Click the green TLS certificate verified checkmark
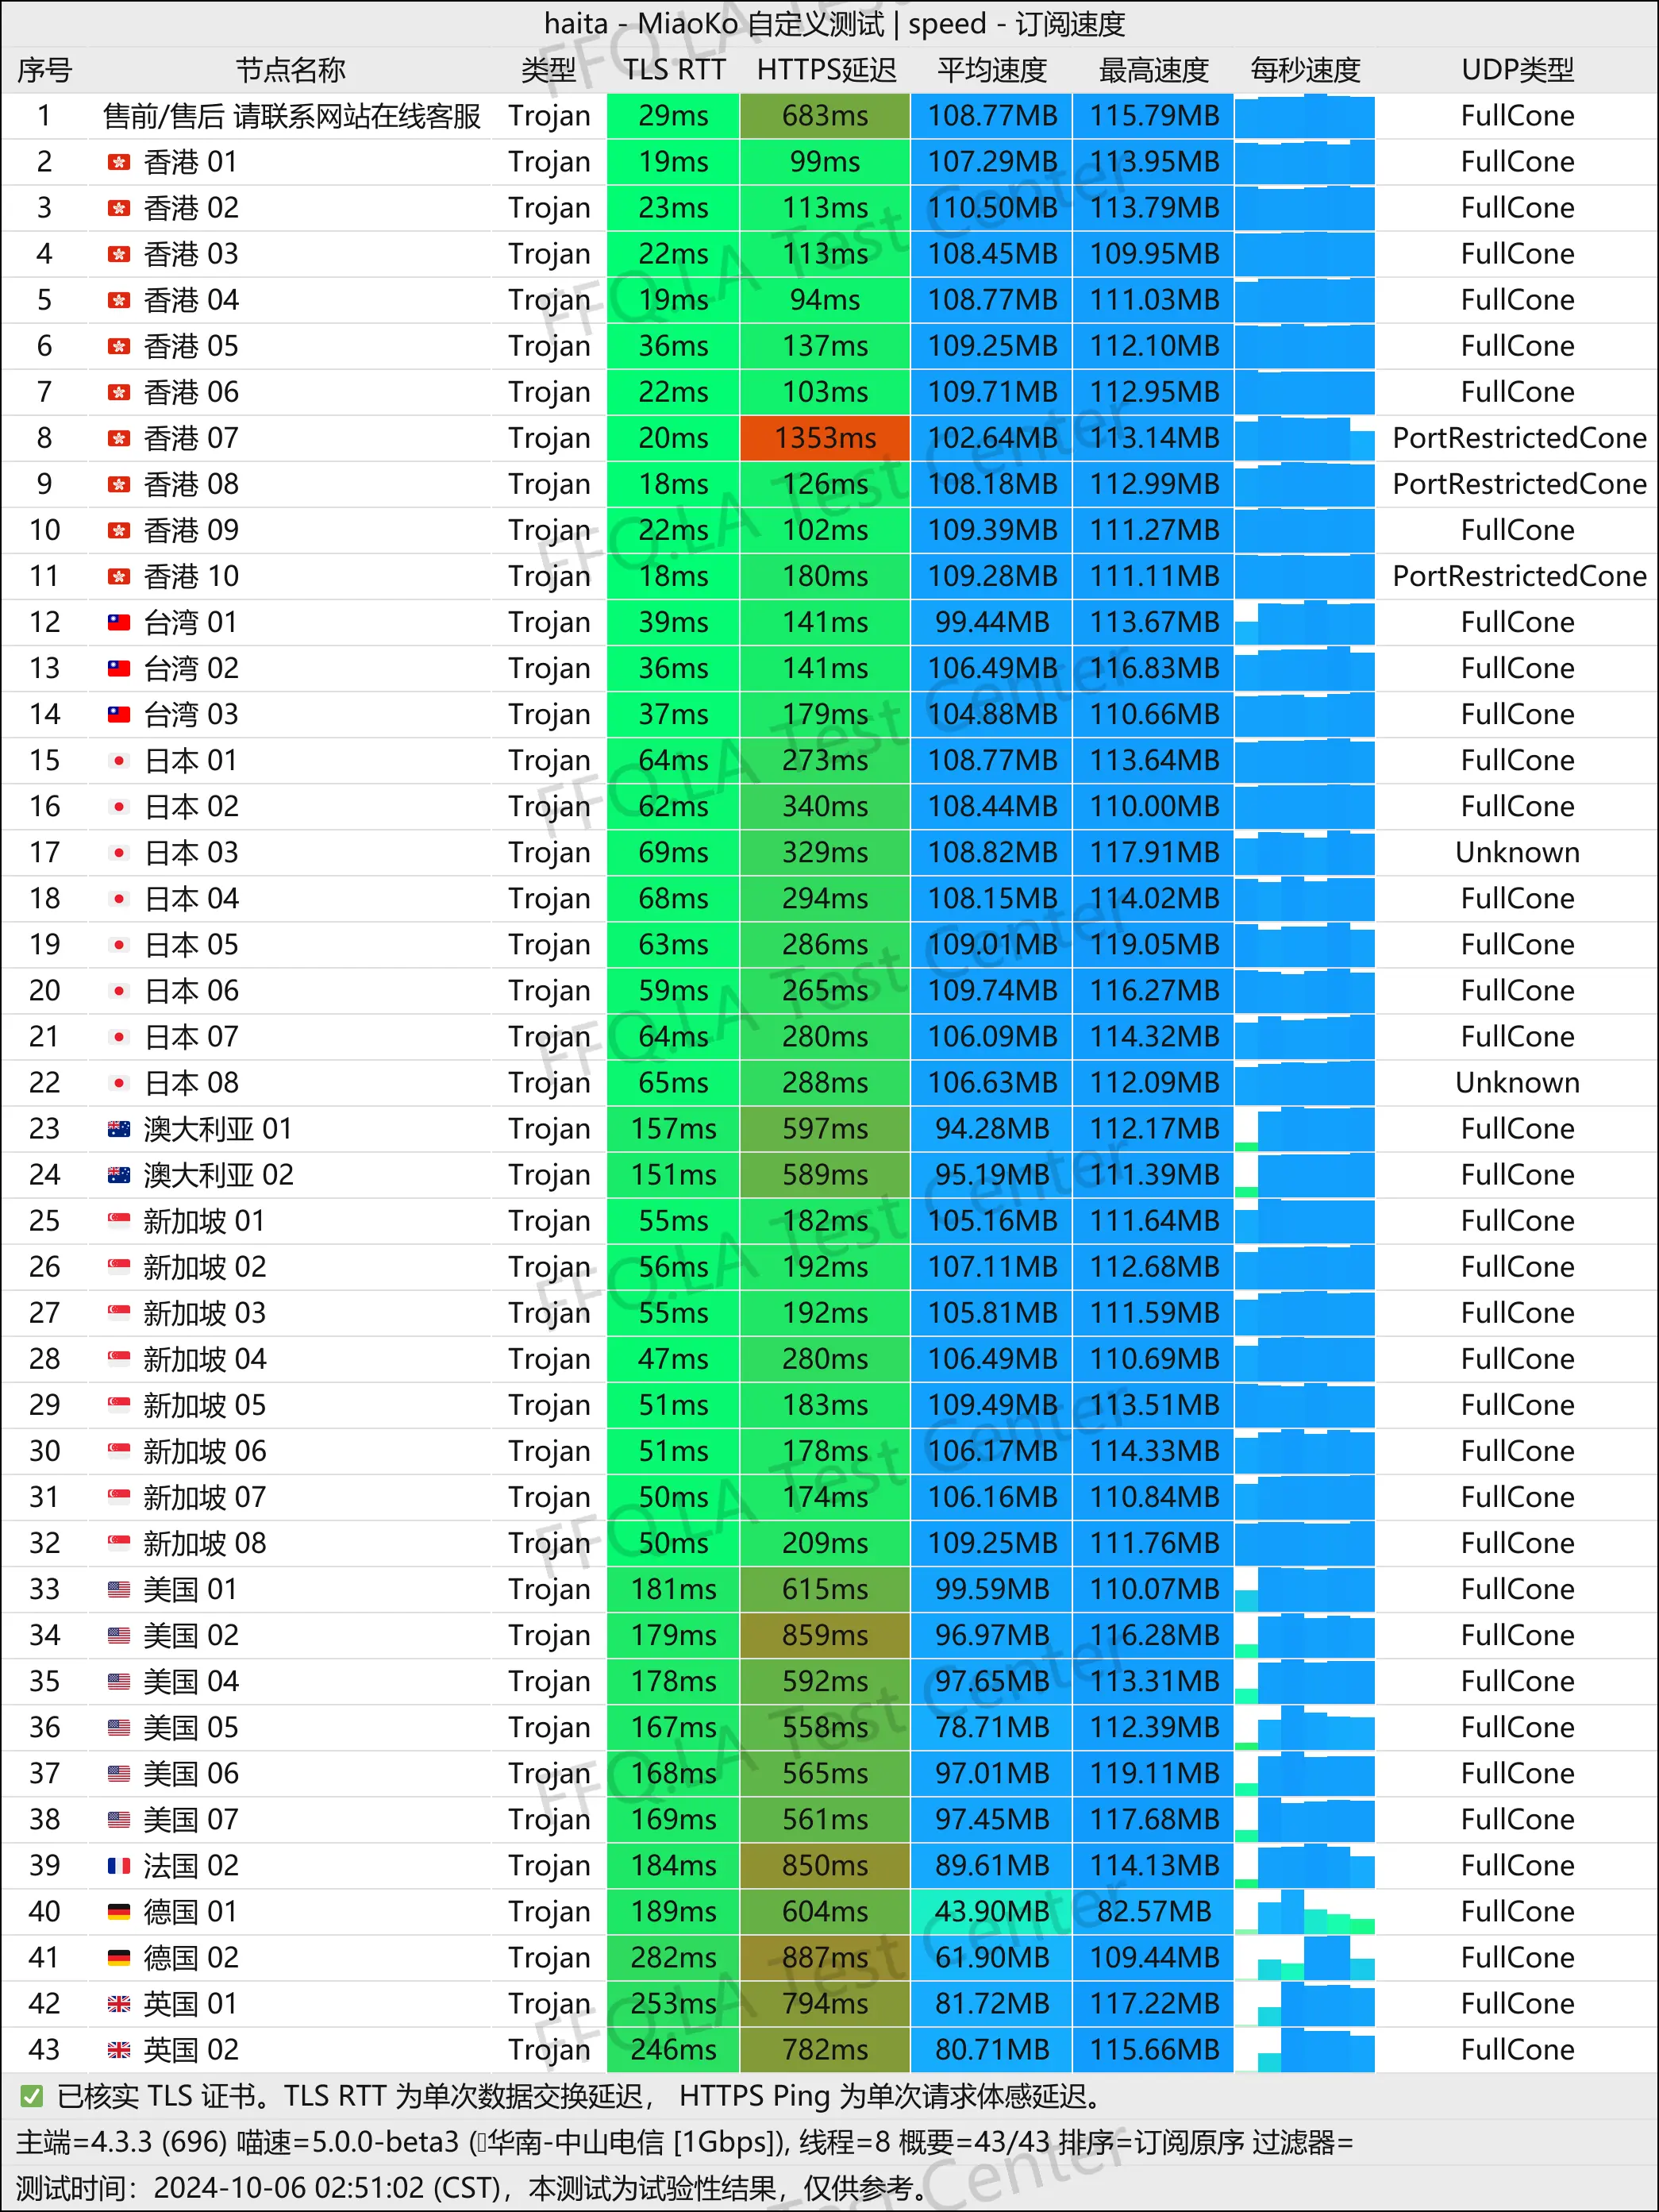 coord(31,2096)
